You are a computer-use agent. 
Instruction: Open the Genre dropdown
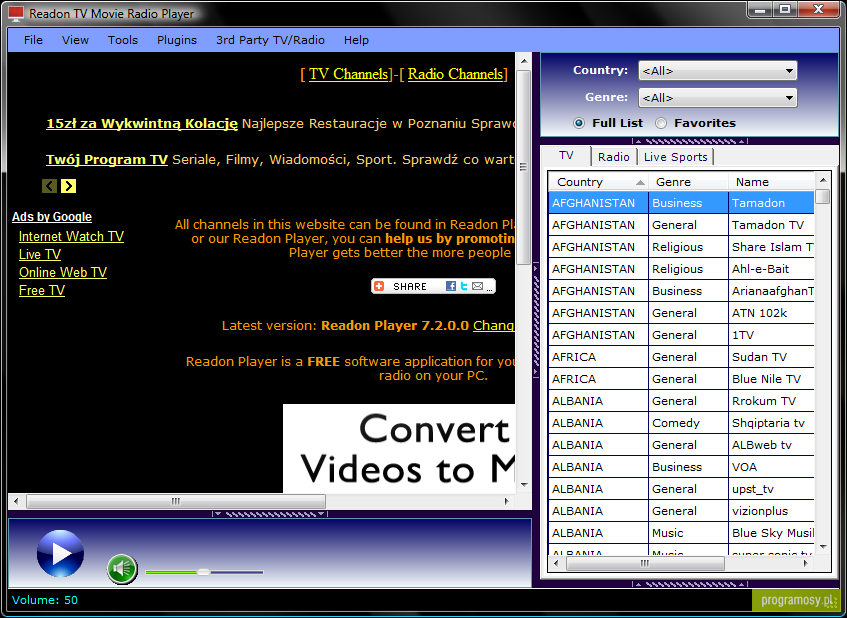point(717,98)
